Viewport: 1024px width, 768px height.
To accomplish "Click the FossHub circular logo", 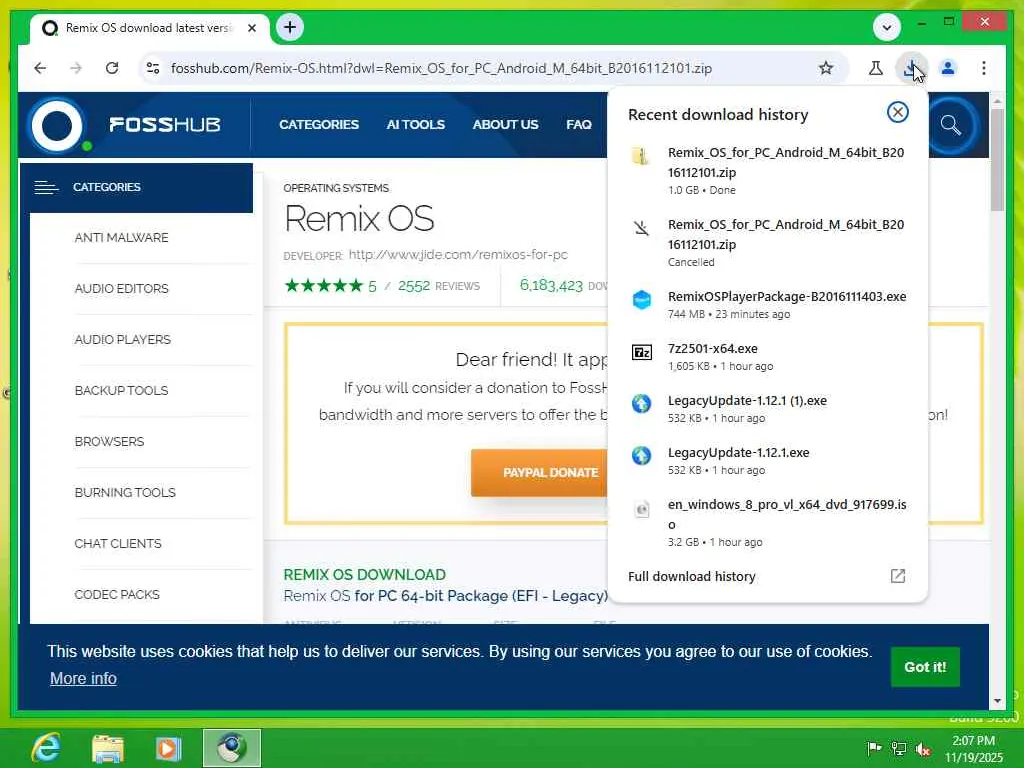I will coord(57,125).
